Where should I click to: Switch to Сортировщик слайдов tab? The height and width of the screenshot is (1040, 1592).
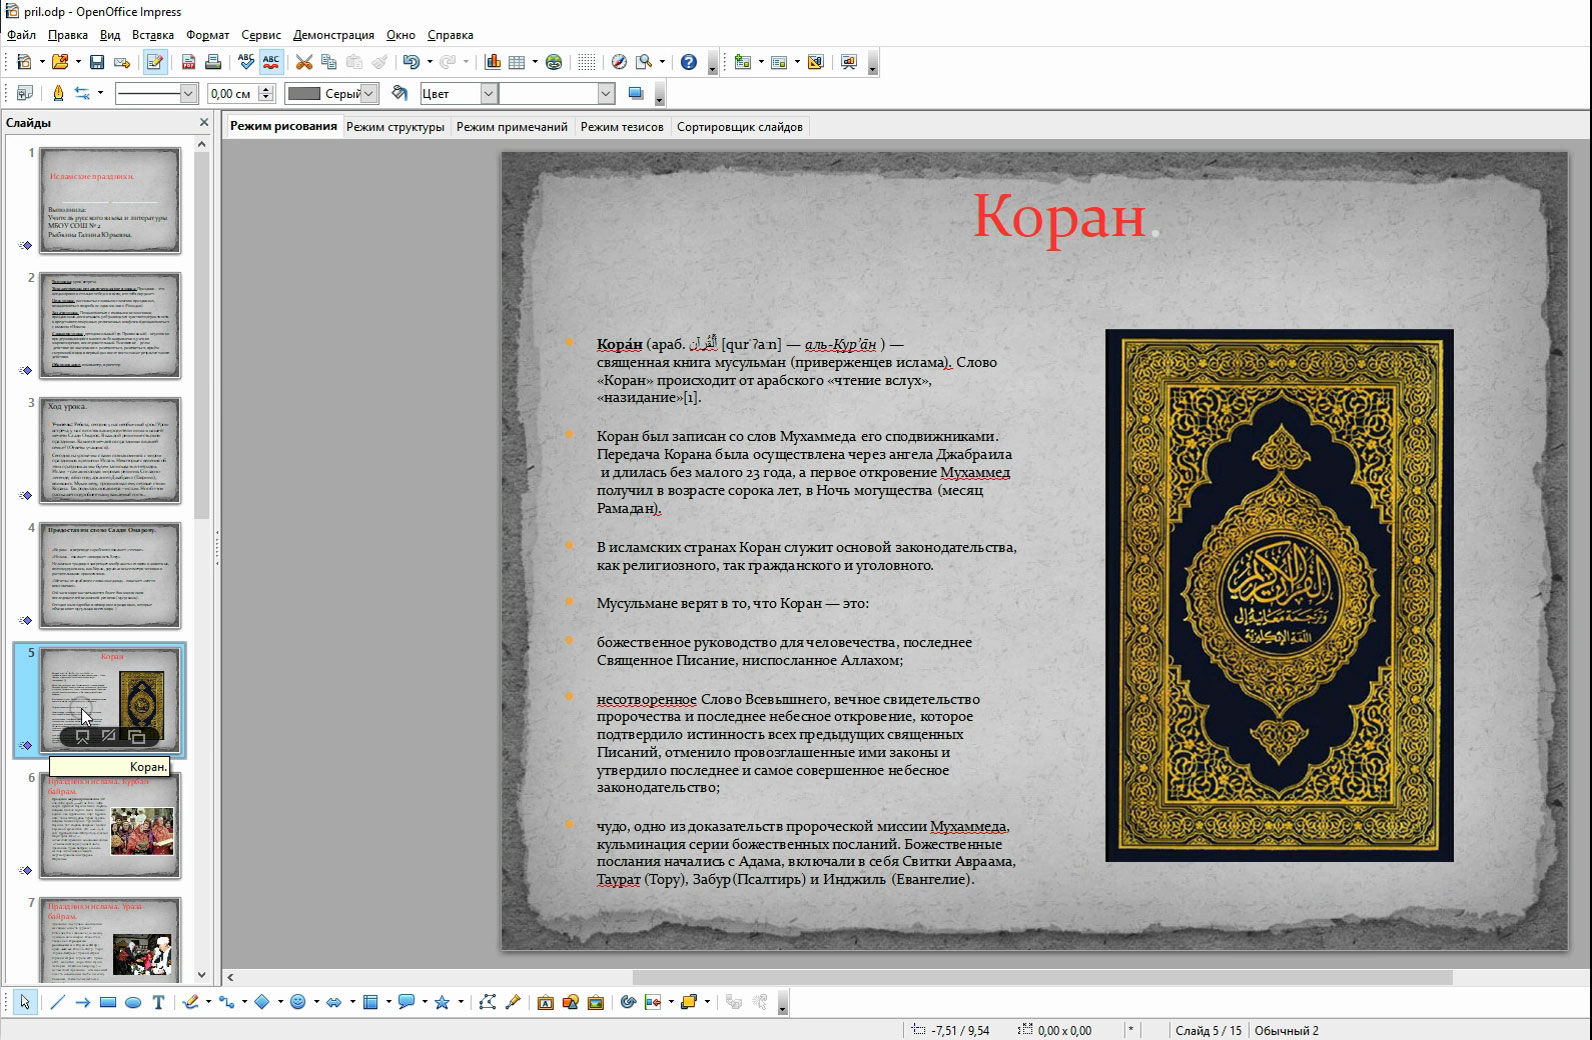[739, 127]
